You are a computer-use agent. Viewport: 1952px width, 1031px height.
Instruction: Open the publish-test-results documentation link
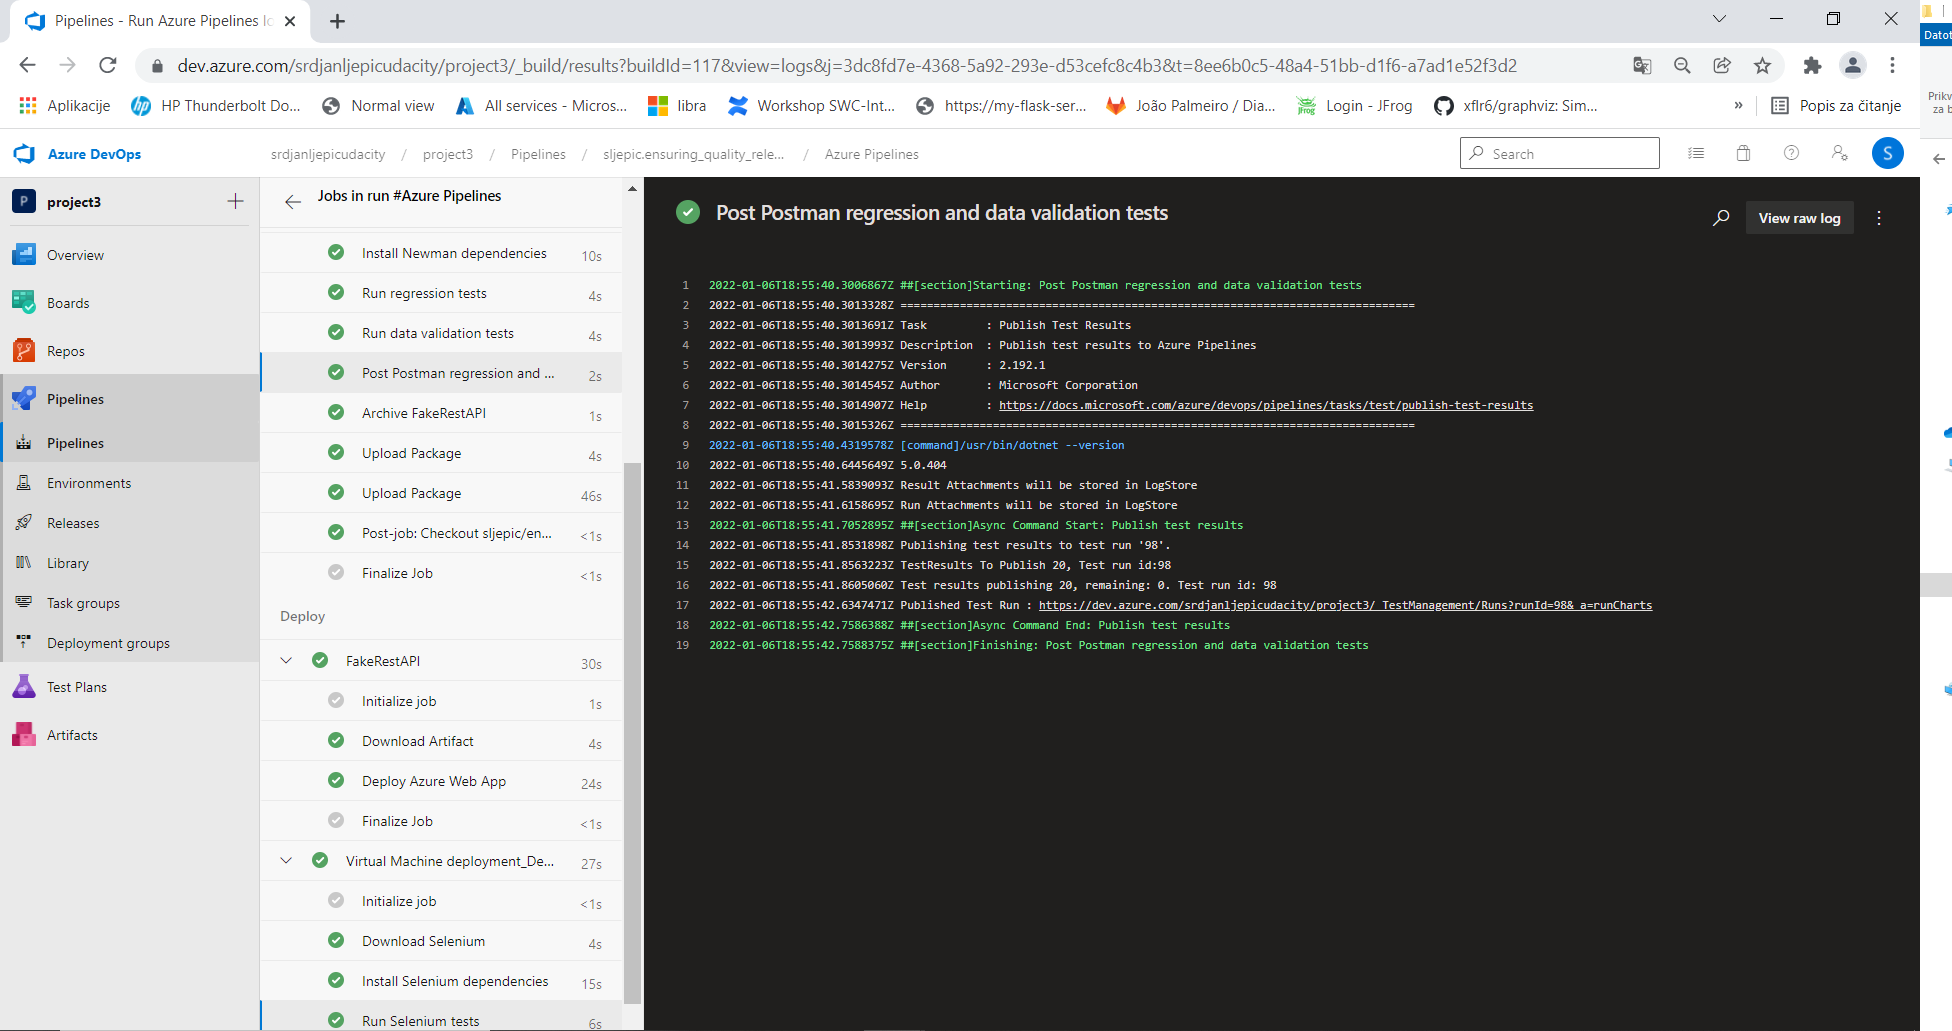click(1266, 405)
